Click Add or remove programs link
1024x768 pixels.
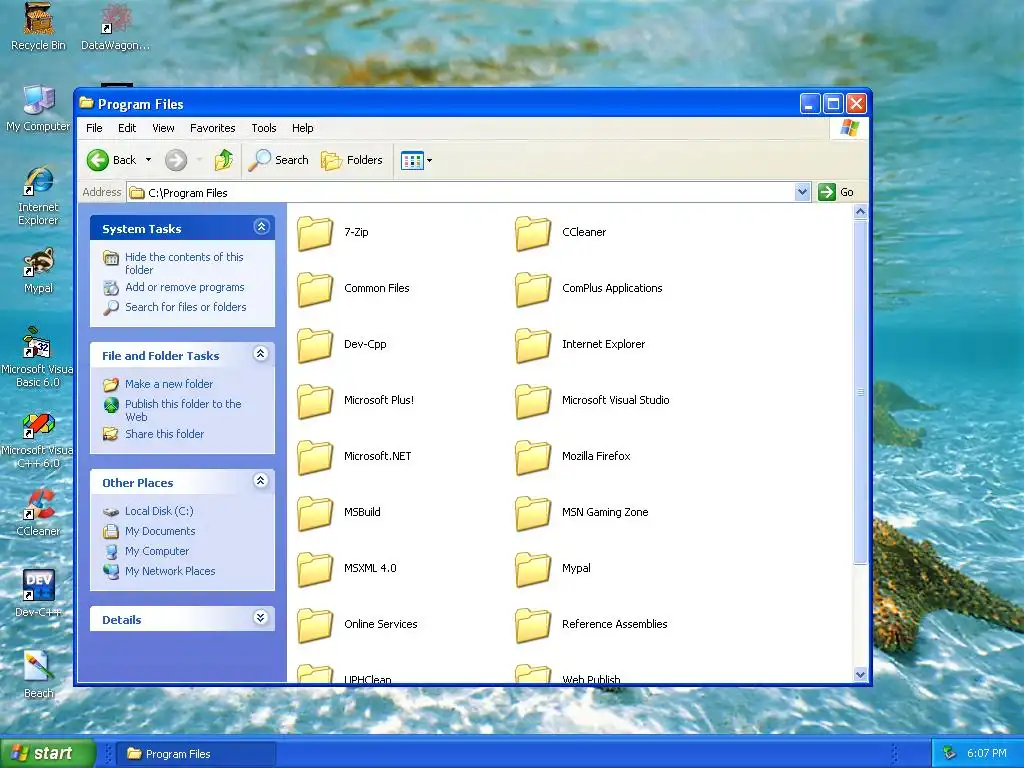click(x=185, y=287)
